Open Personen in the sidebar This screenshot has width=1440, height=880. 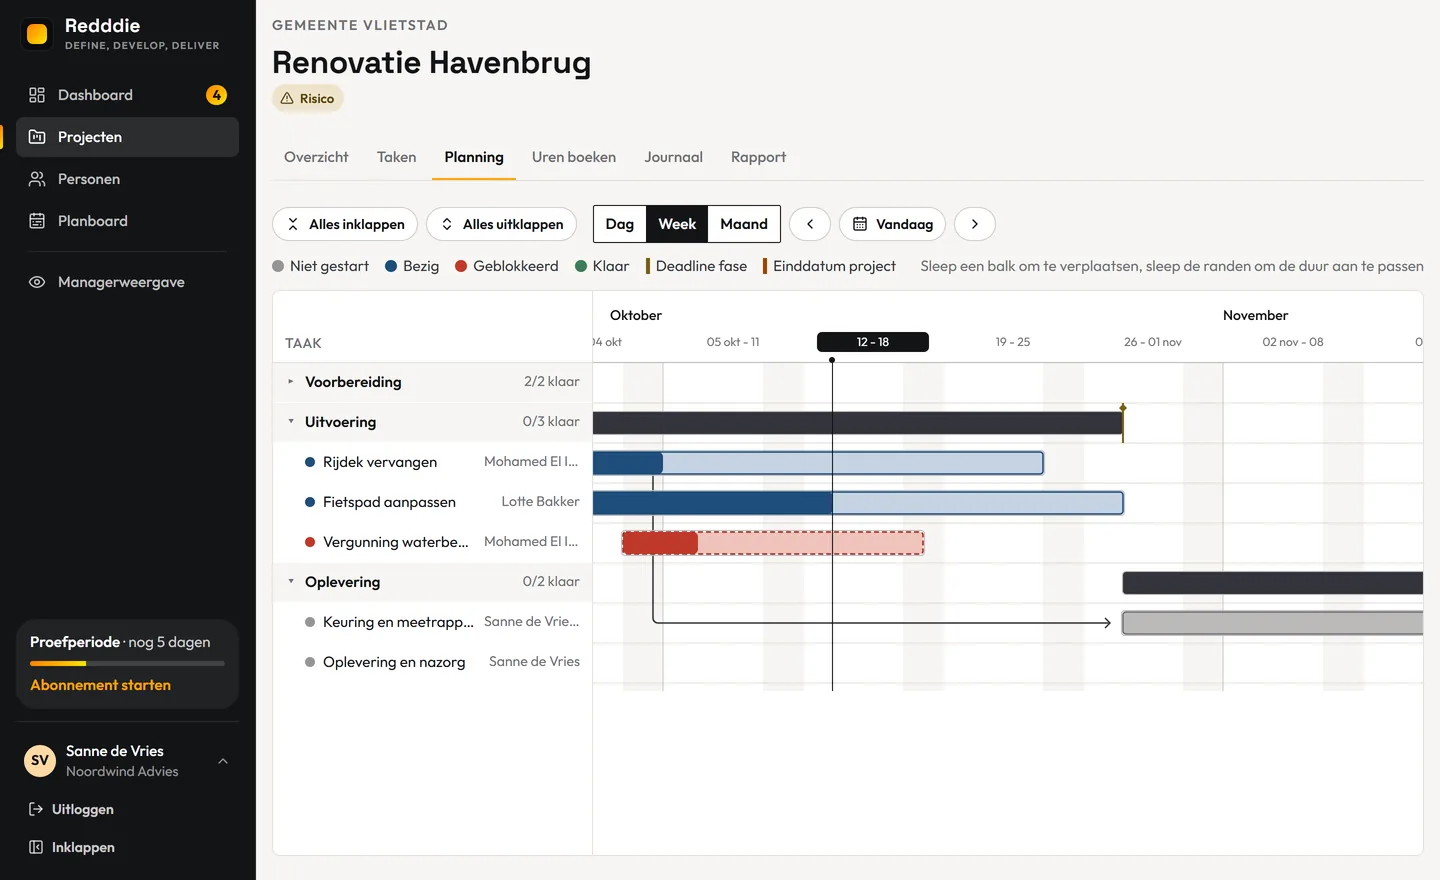tap(127, 179)
